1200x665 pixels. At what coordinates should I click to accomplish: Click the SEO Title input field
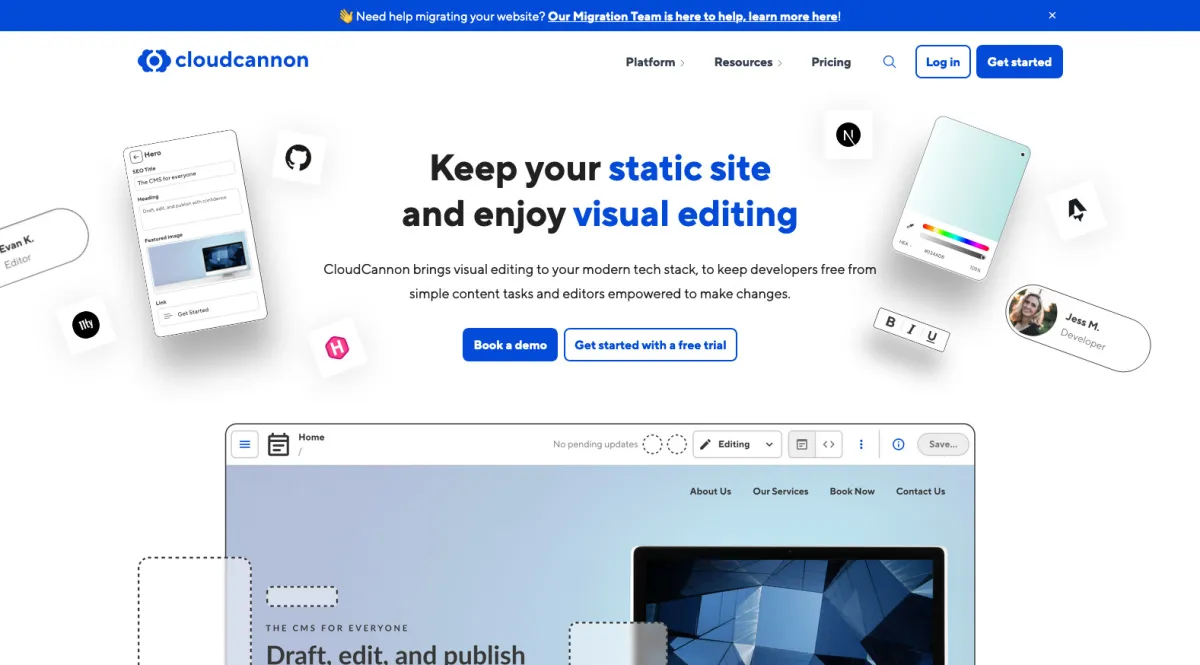tap(184, 174)
